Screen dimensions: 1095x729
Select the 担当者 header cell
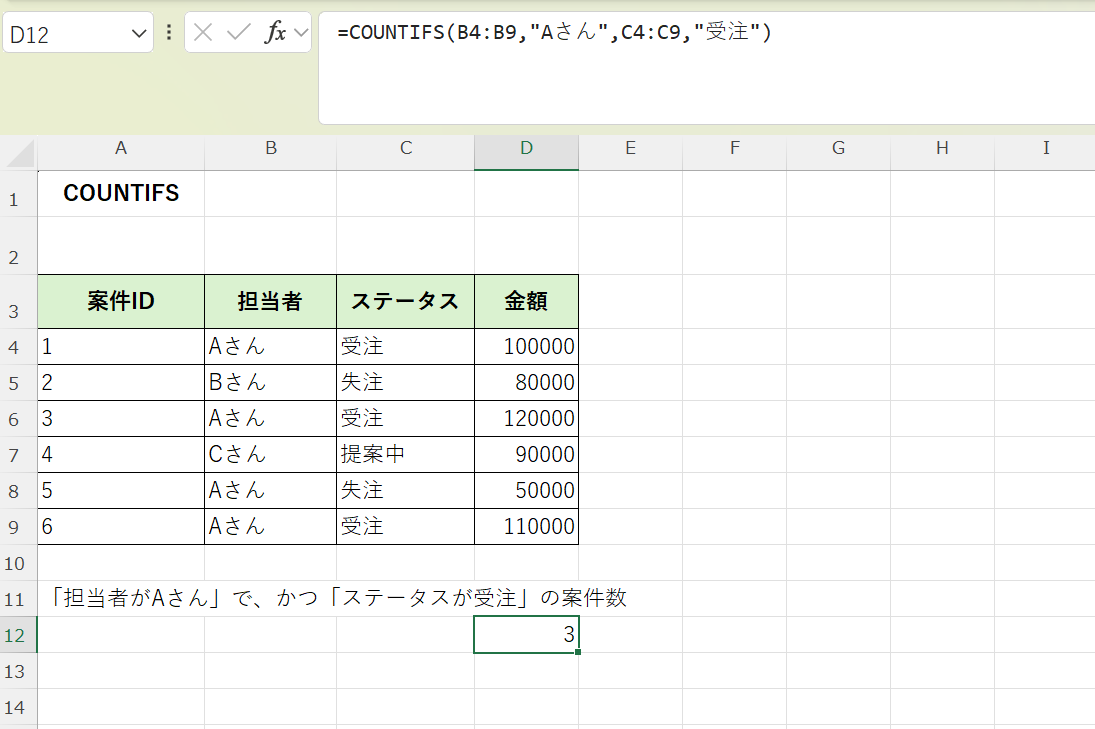(x=270, y=301)
